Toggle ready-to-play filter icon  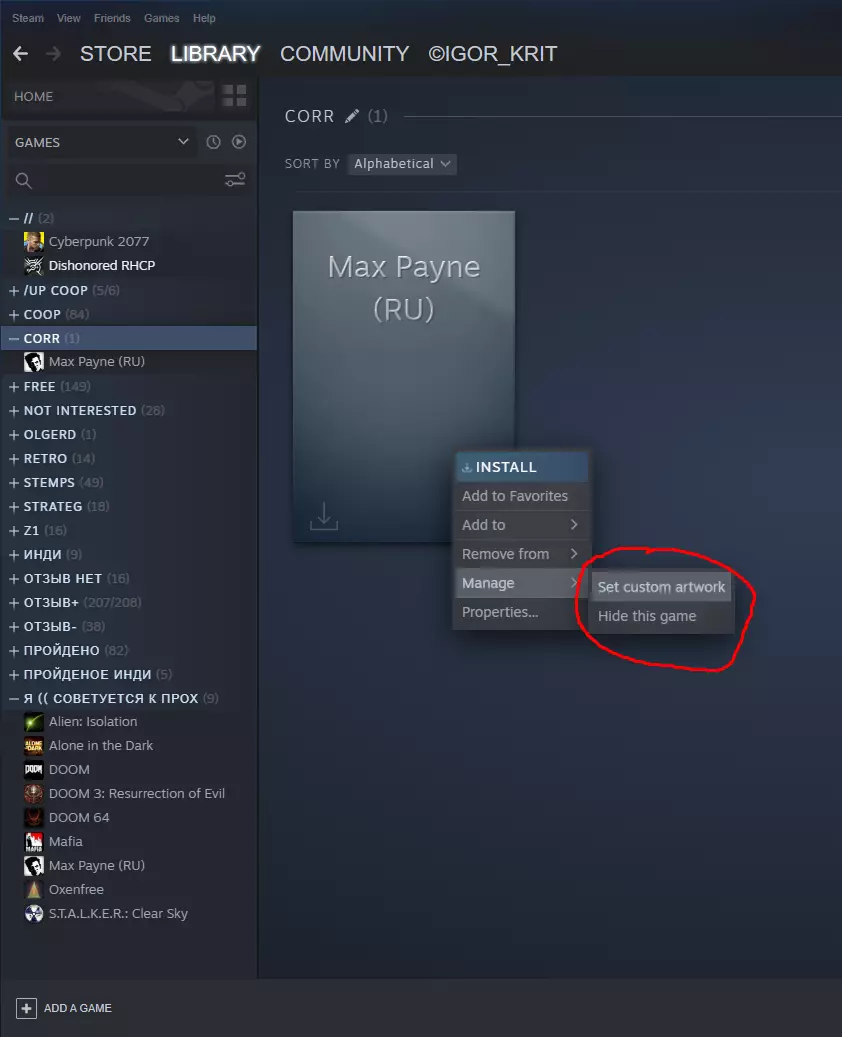(239, 142)
